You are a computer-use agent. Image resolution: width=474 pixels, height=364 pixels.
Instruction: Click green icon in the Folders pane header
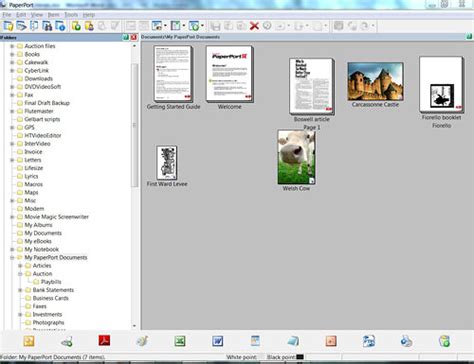(126, 37)
